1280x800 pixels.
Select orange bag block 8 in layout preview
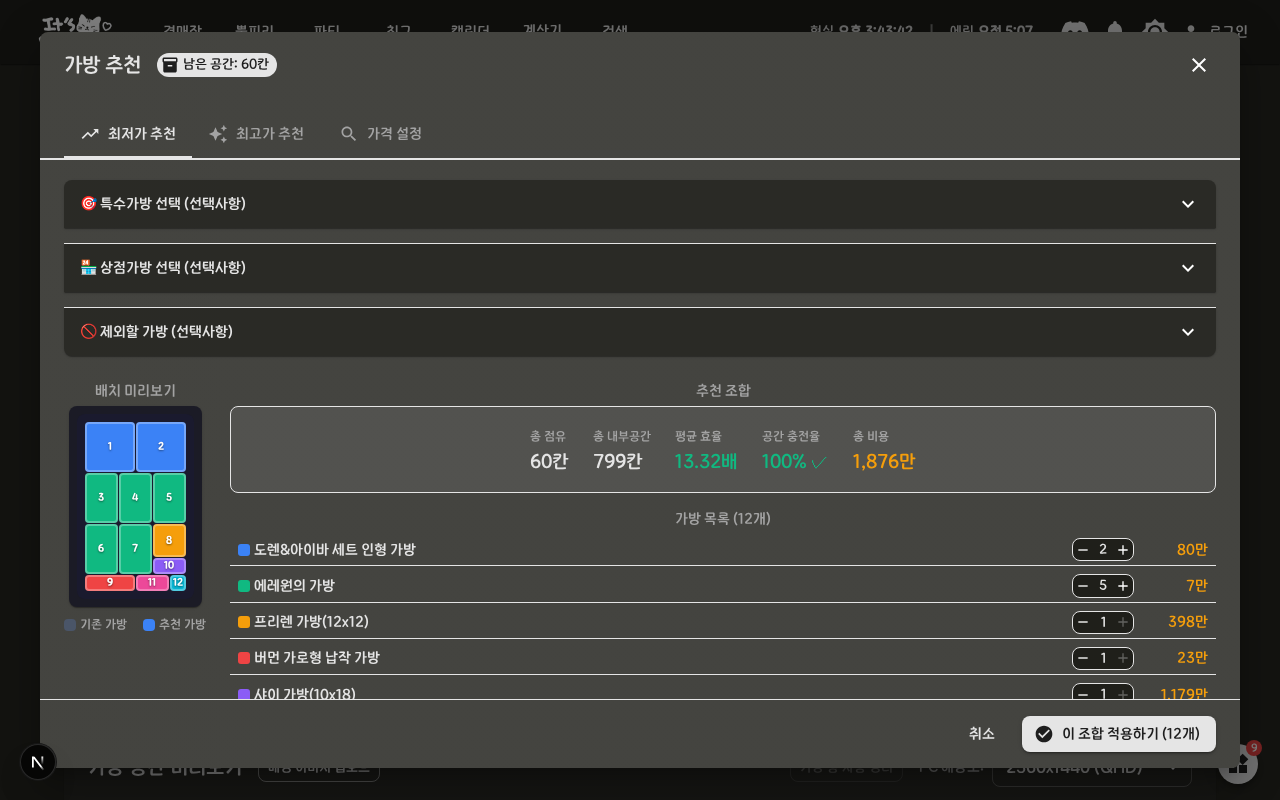(169, 541)
